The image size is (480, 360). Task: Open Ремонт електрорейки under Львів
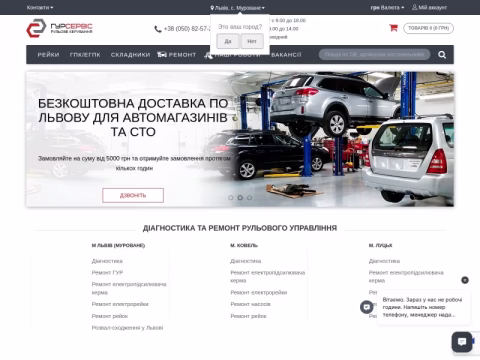click(120, 304)
